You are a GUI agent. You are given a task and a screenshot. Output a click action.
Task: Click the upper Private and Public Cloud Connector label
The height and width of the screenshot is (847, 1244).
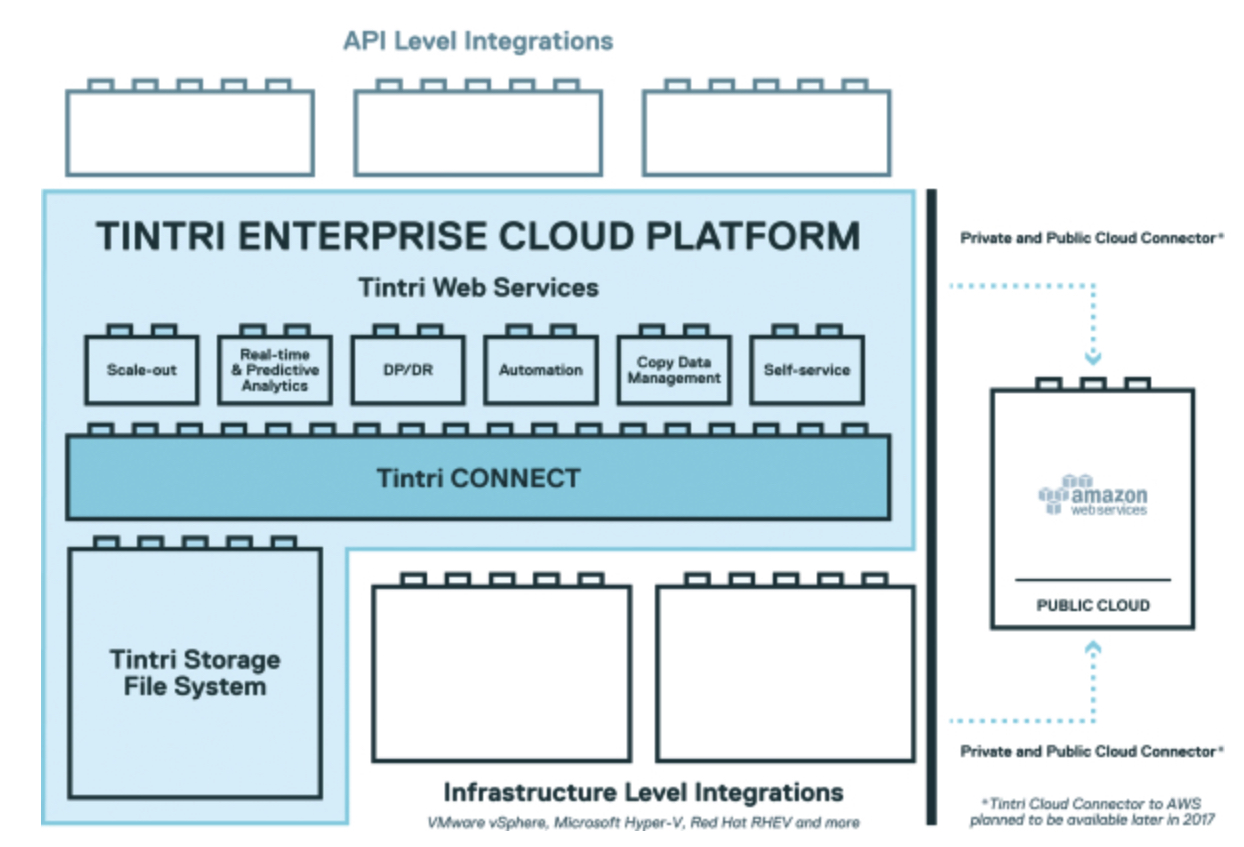point(1093,239)
